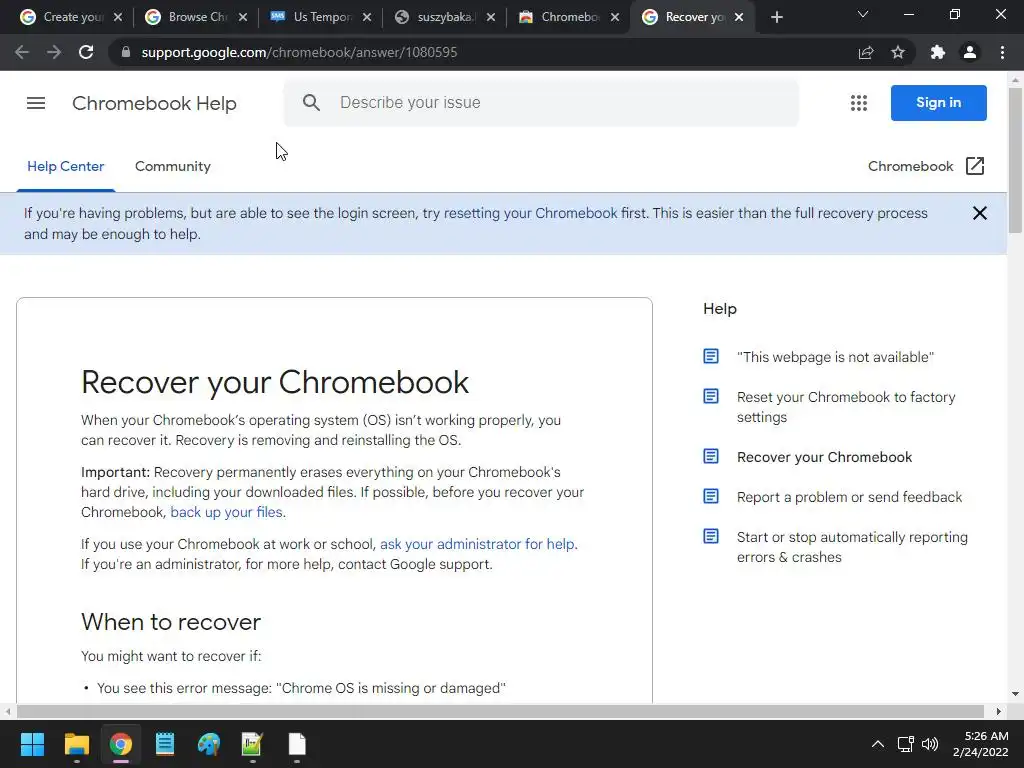The width and height of the screenshot is (1024, 768).
Task: Follow 'resetting your Chromebook' link
Action: [x=530, y=214]
